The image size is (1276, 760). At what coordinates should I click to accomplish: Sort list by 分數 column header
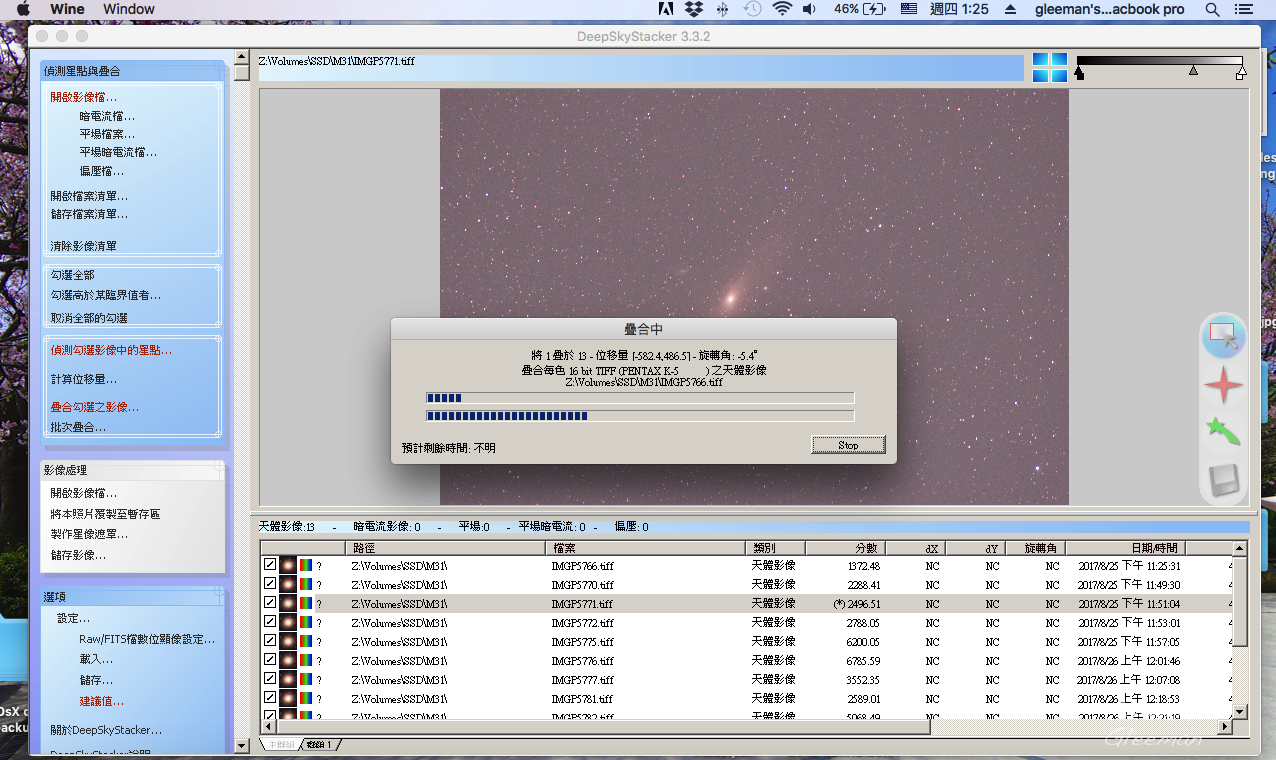point(845,548)
